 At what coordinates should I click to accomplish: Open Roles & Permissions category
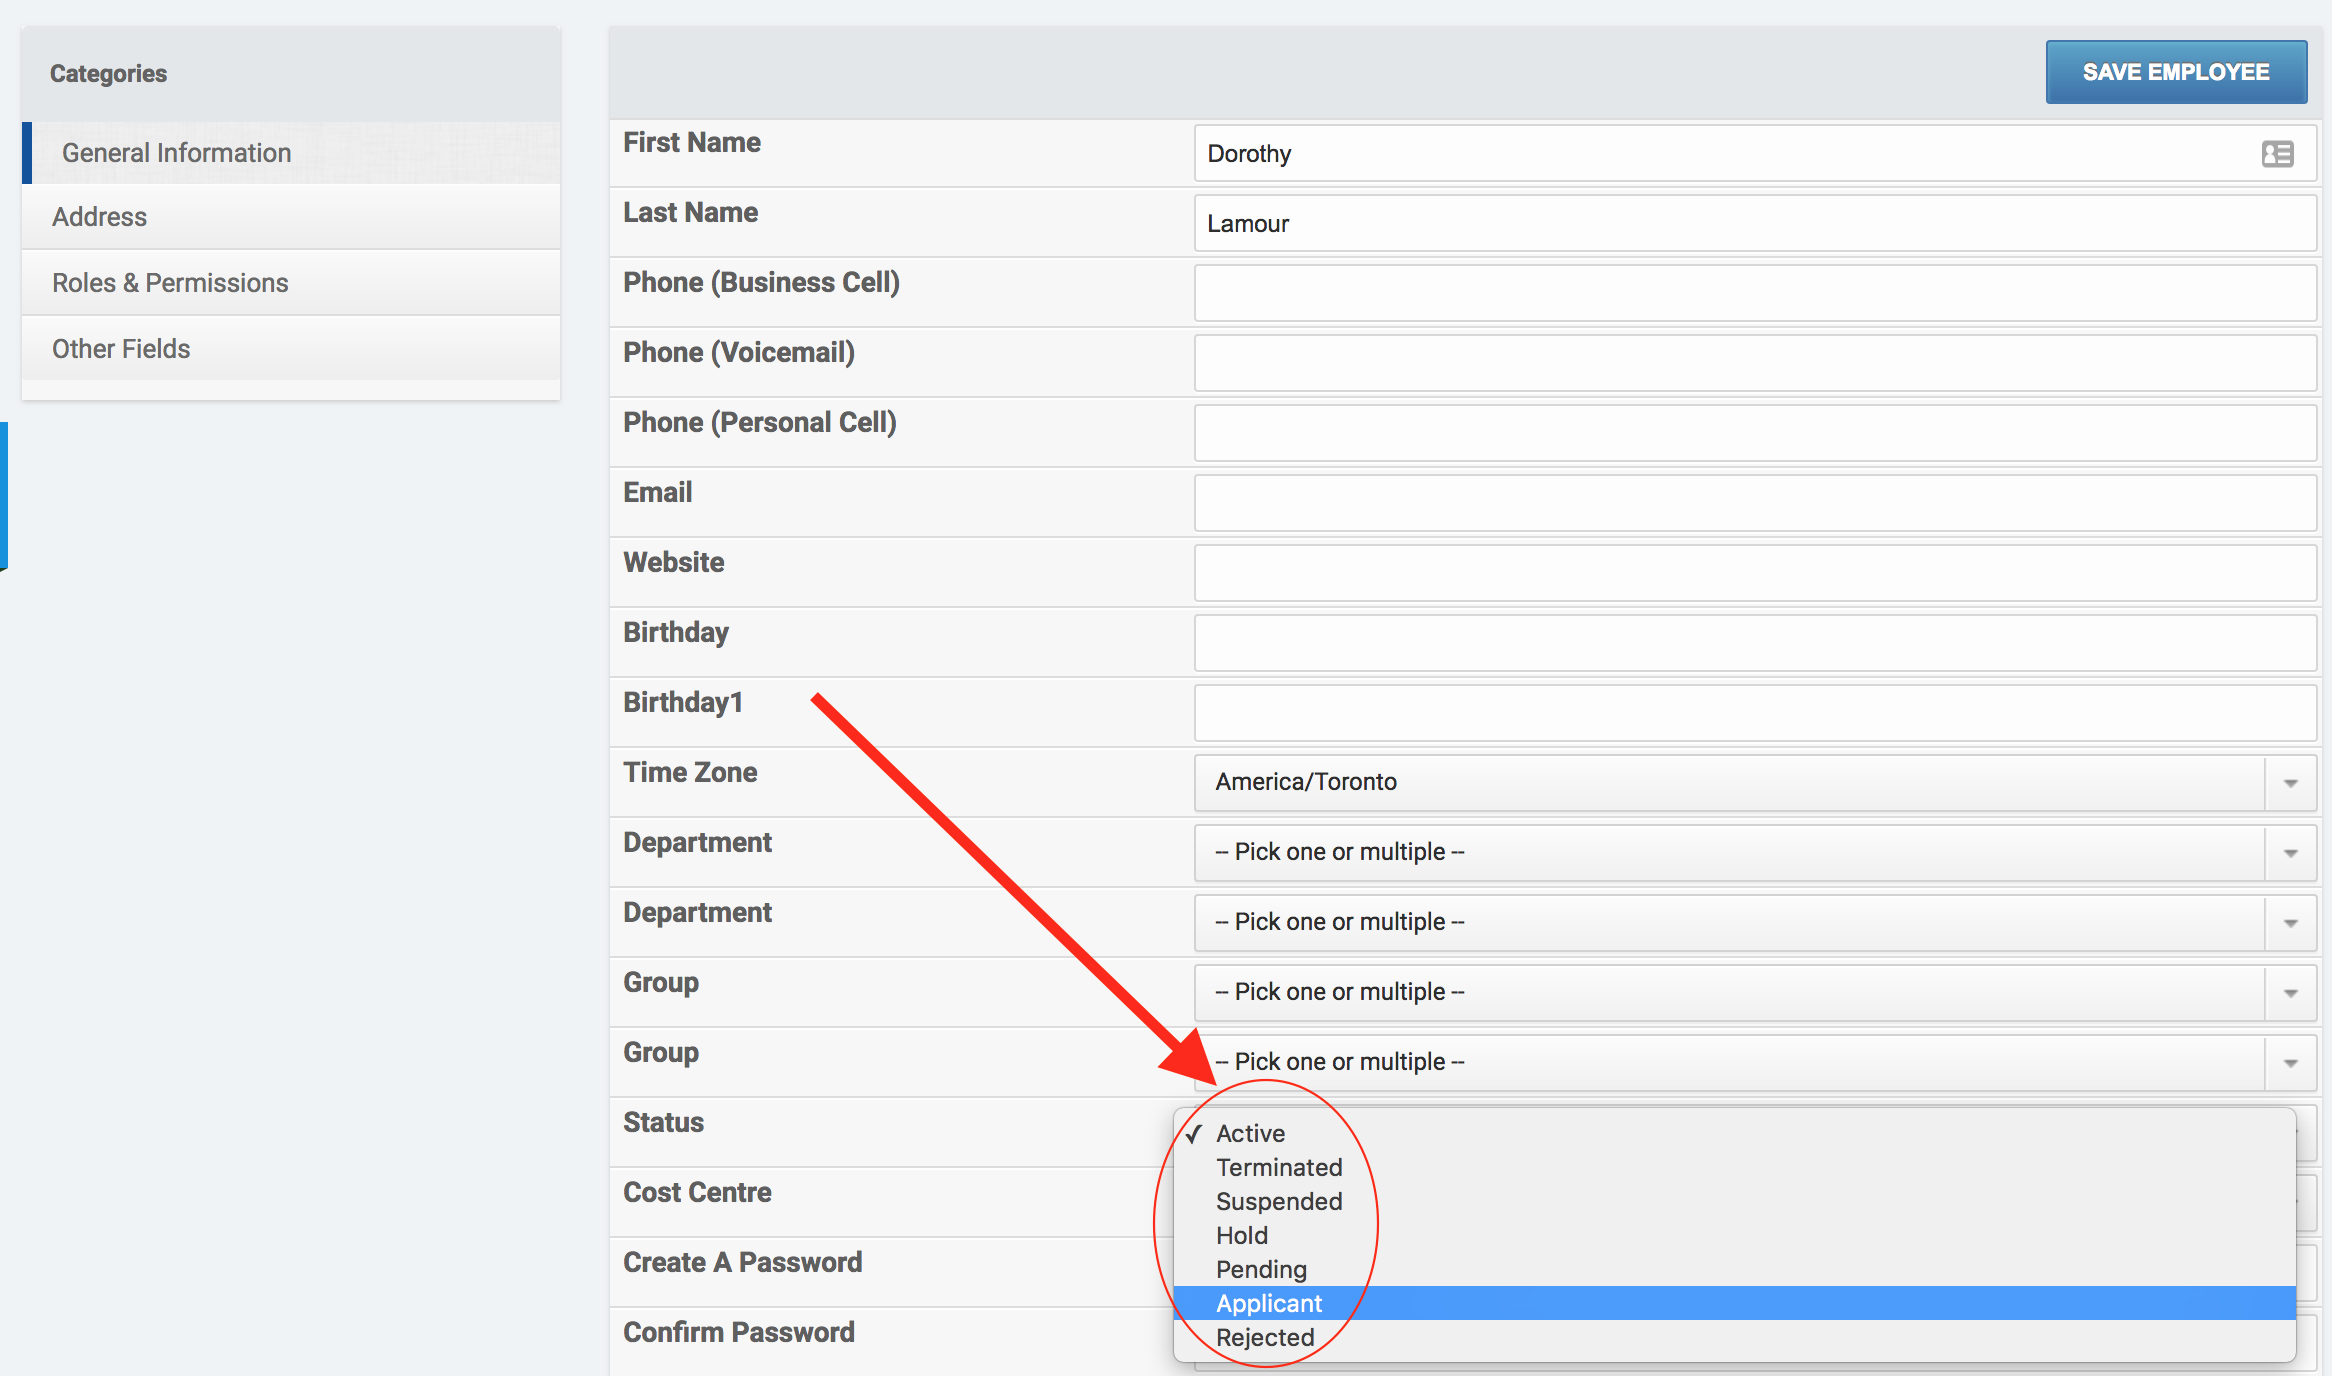pos(170,283)
